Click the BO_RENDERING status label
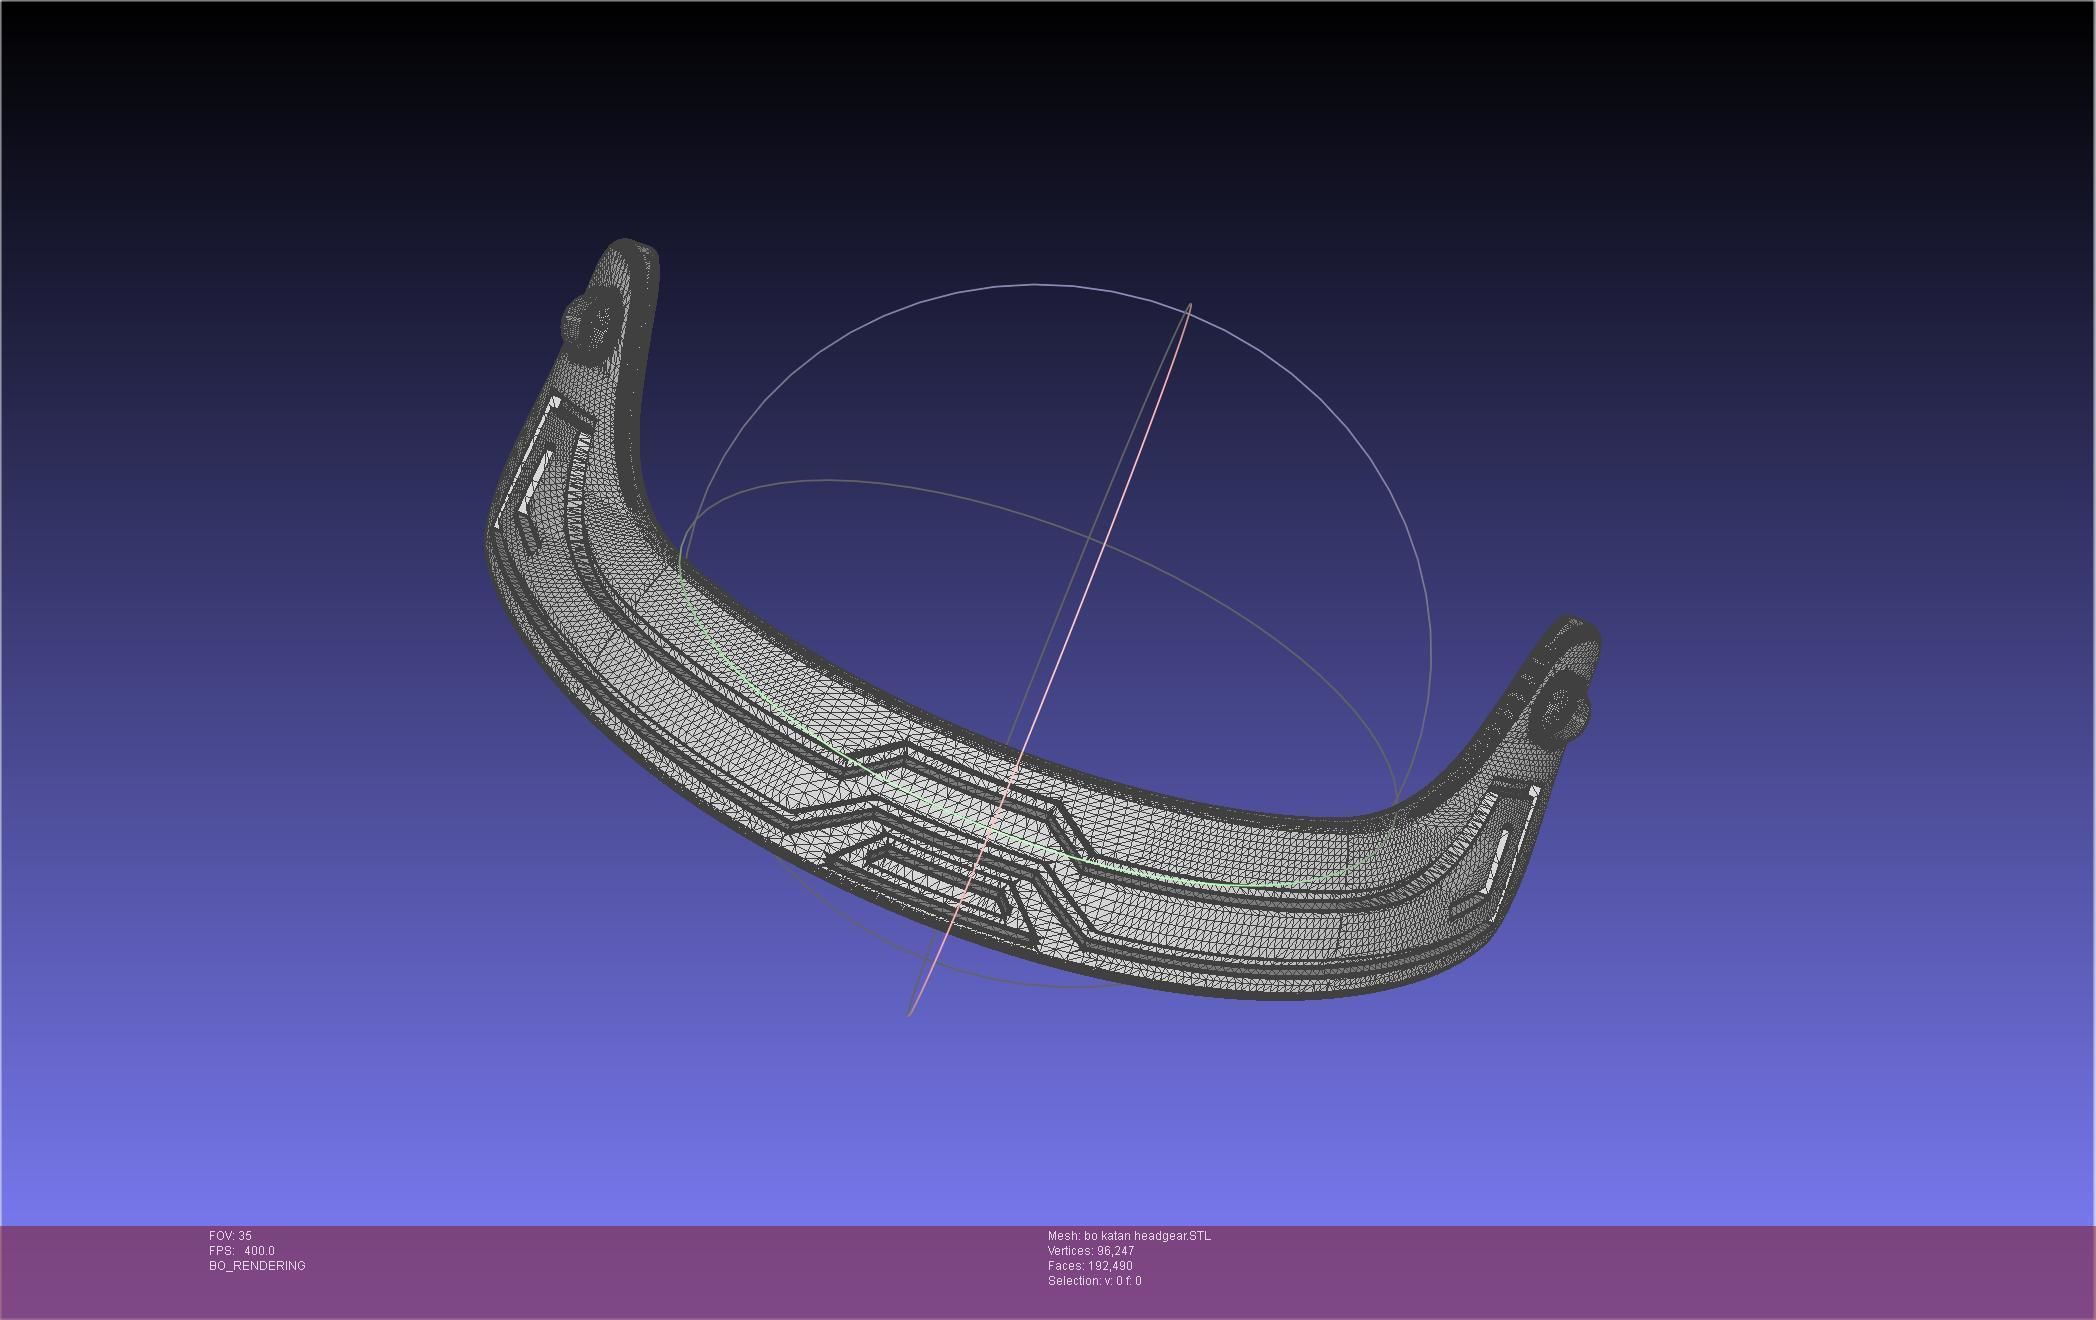This screenshot has height=1320, width=2096. [x=257, y=1266]
